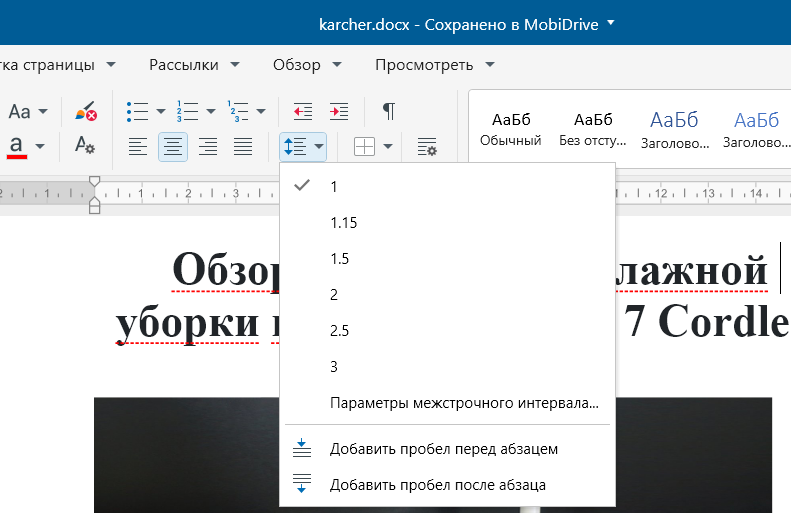Apply the Обычный style
Image resolution: width=791 pixels, height=513 pixels.
coord(511,130)
